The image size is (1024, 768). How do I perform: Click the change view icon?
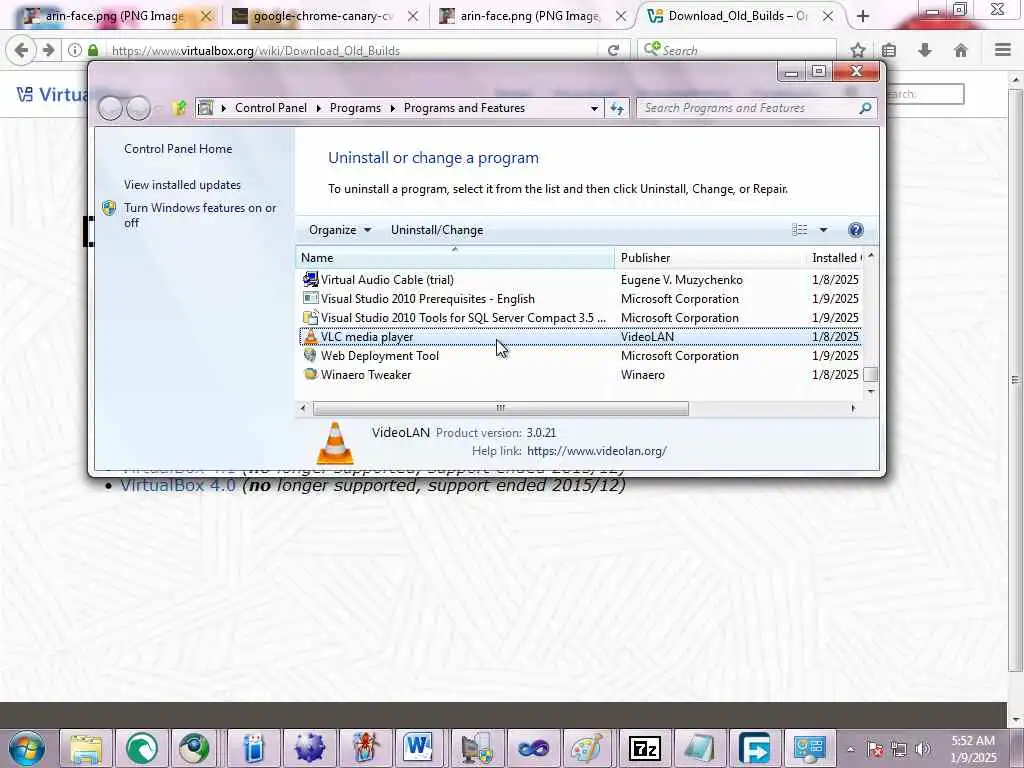(799, 229)
